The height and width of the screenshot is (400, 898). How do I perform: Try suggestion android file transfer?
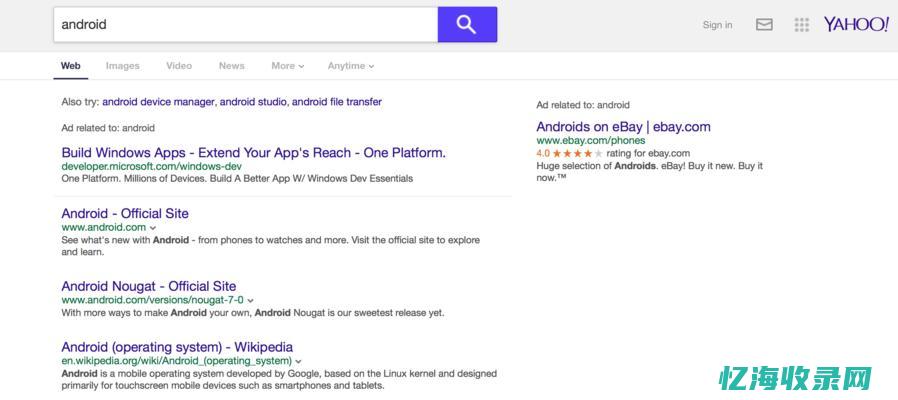337,102
